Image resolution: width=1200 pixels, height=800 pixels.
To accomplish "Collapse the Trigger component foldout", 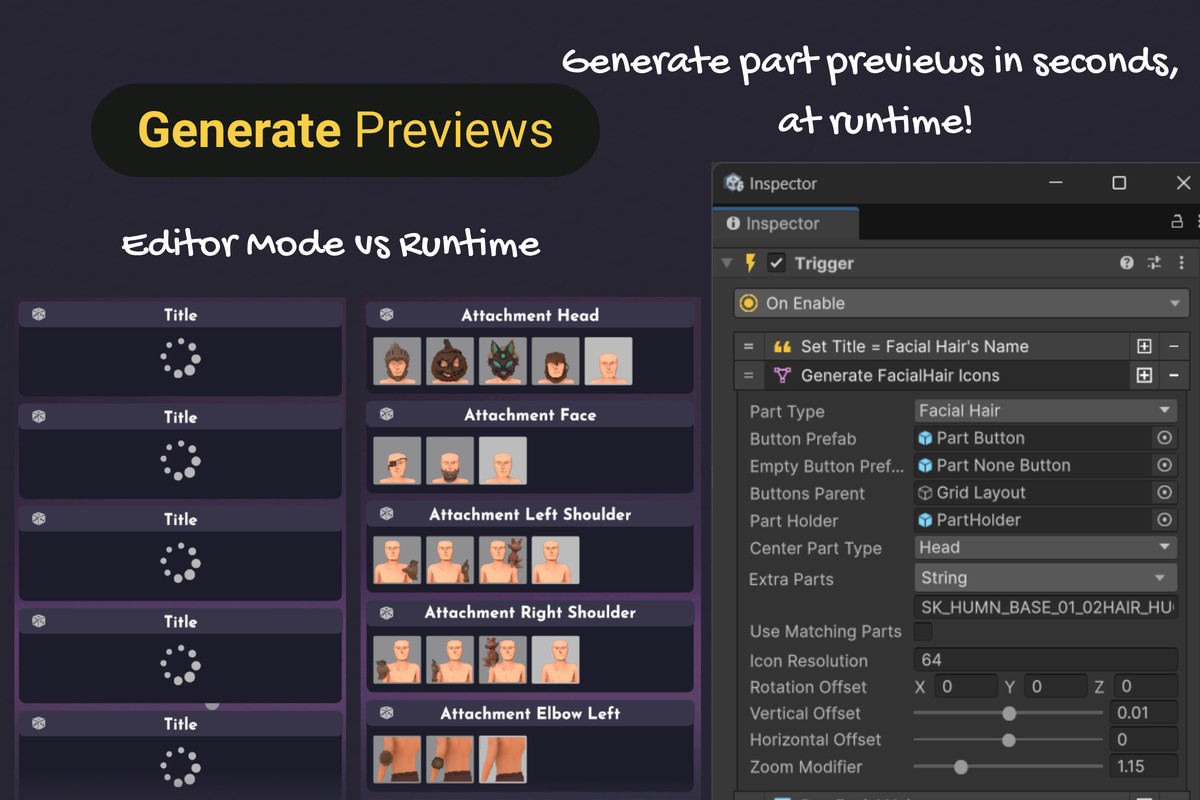I will tap(726, 263).
